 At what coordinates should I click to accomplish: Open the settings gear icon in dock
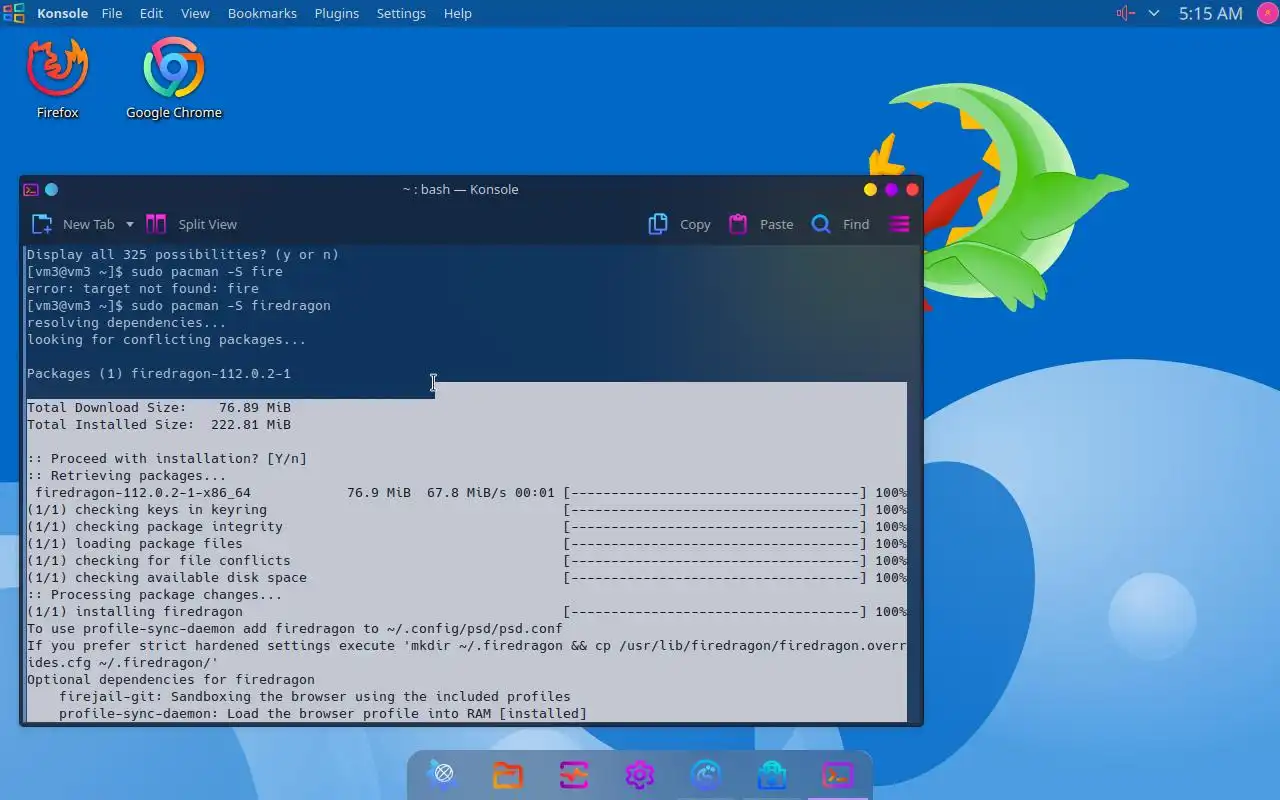click(640, 774)
